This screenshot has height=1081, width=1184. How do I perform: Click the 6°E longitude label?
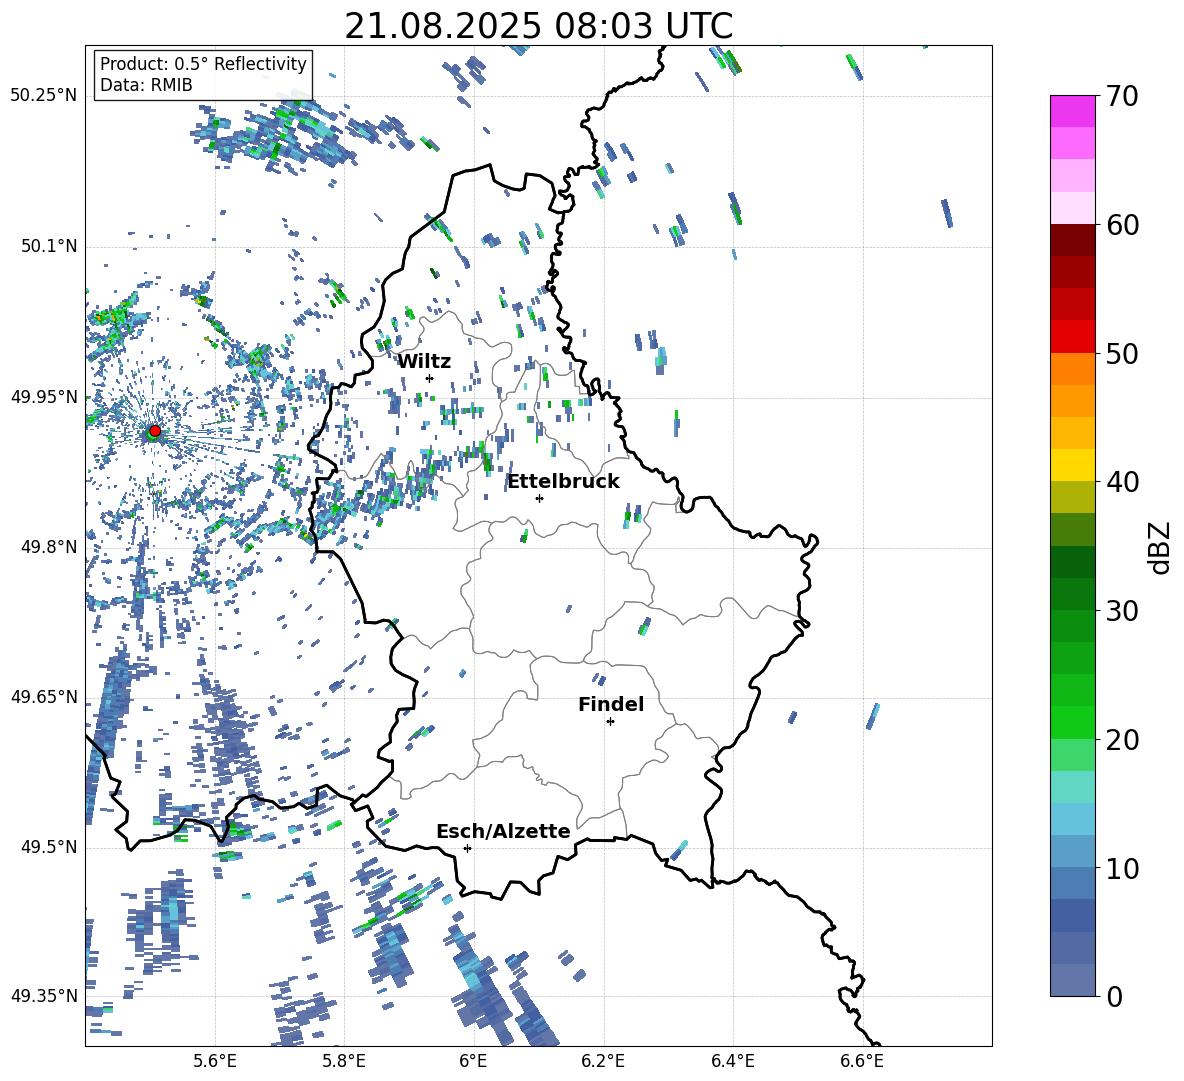(x=473, y=1061)
